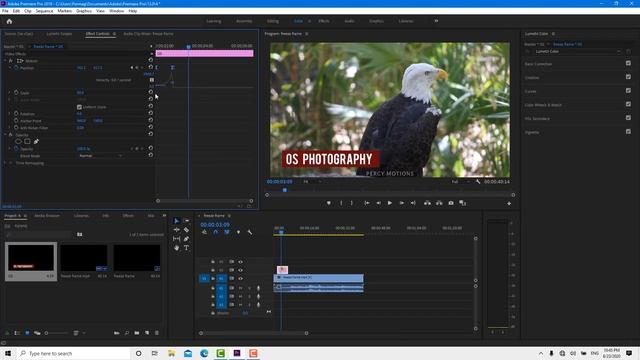Viewport: 640px width, 360px height.
Task: Reset the Scale parameter
Action: (151, 92)
